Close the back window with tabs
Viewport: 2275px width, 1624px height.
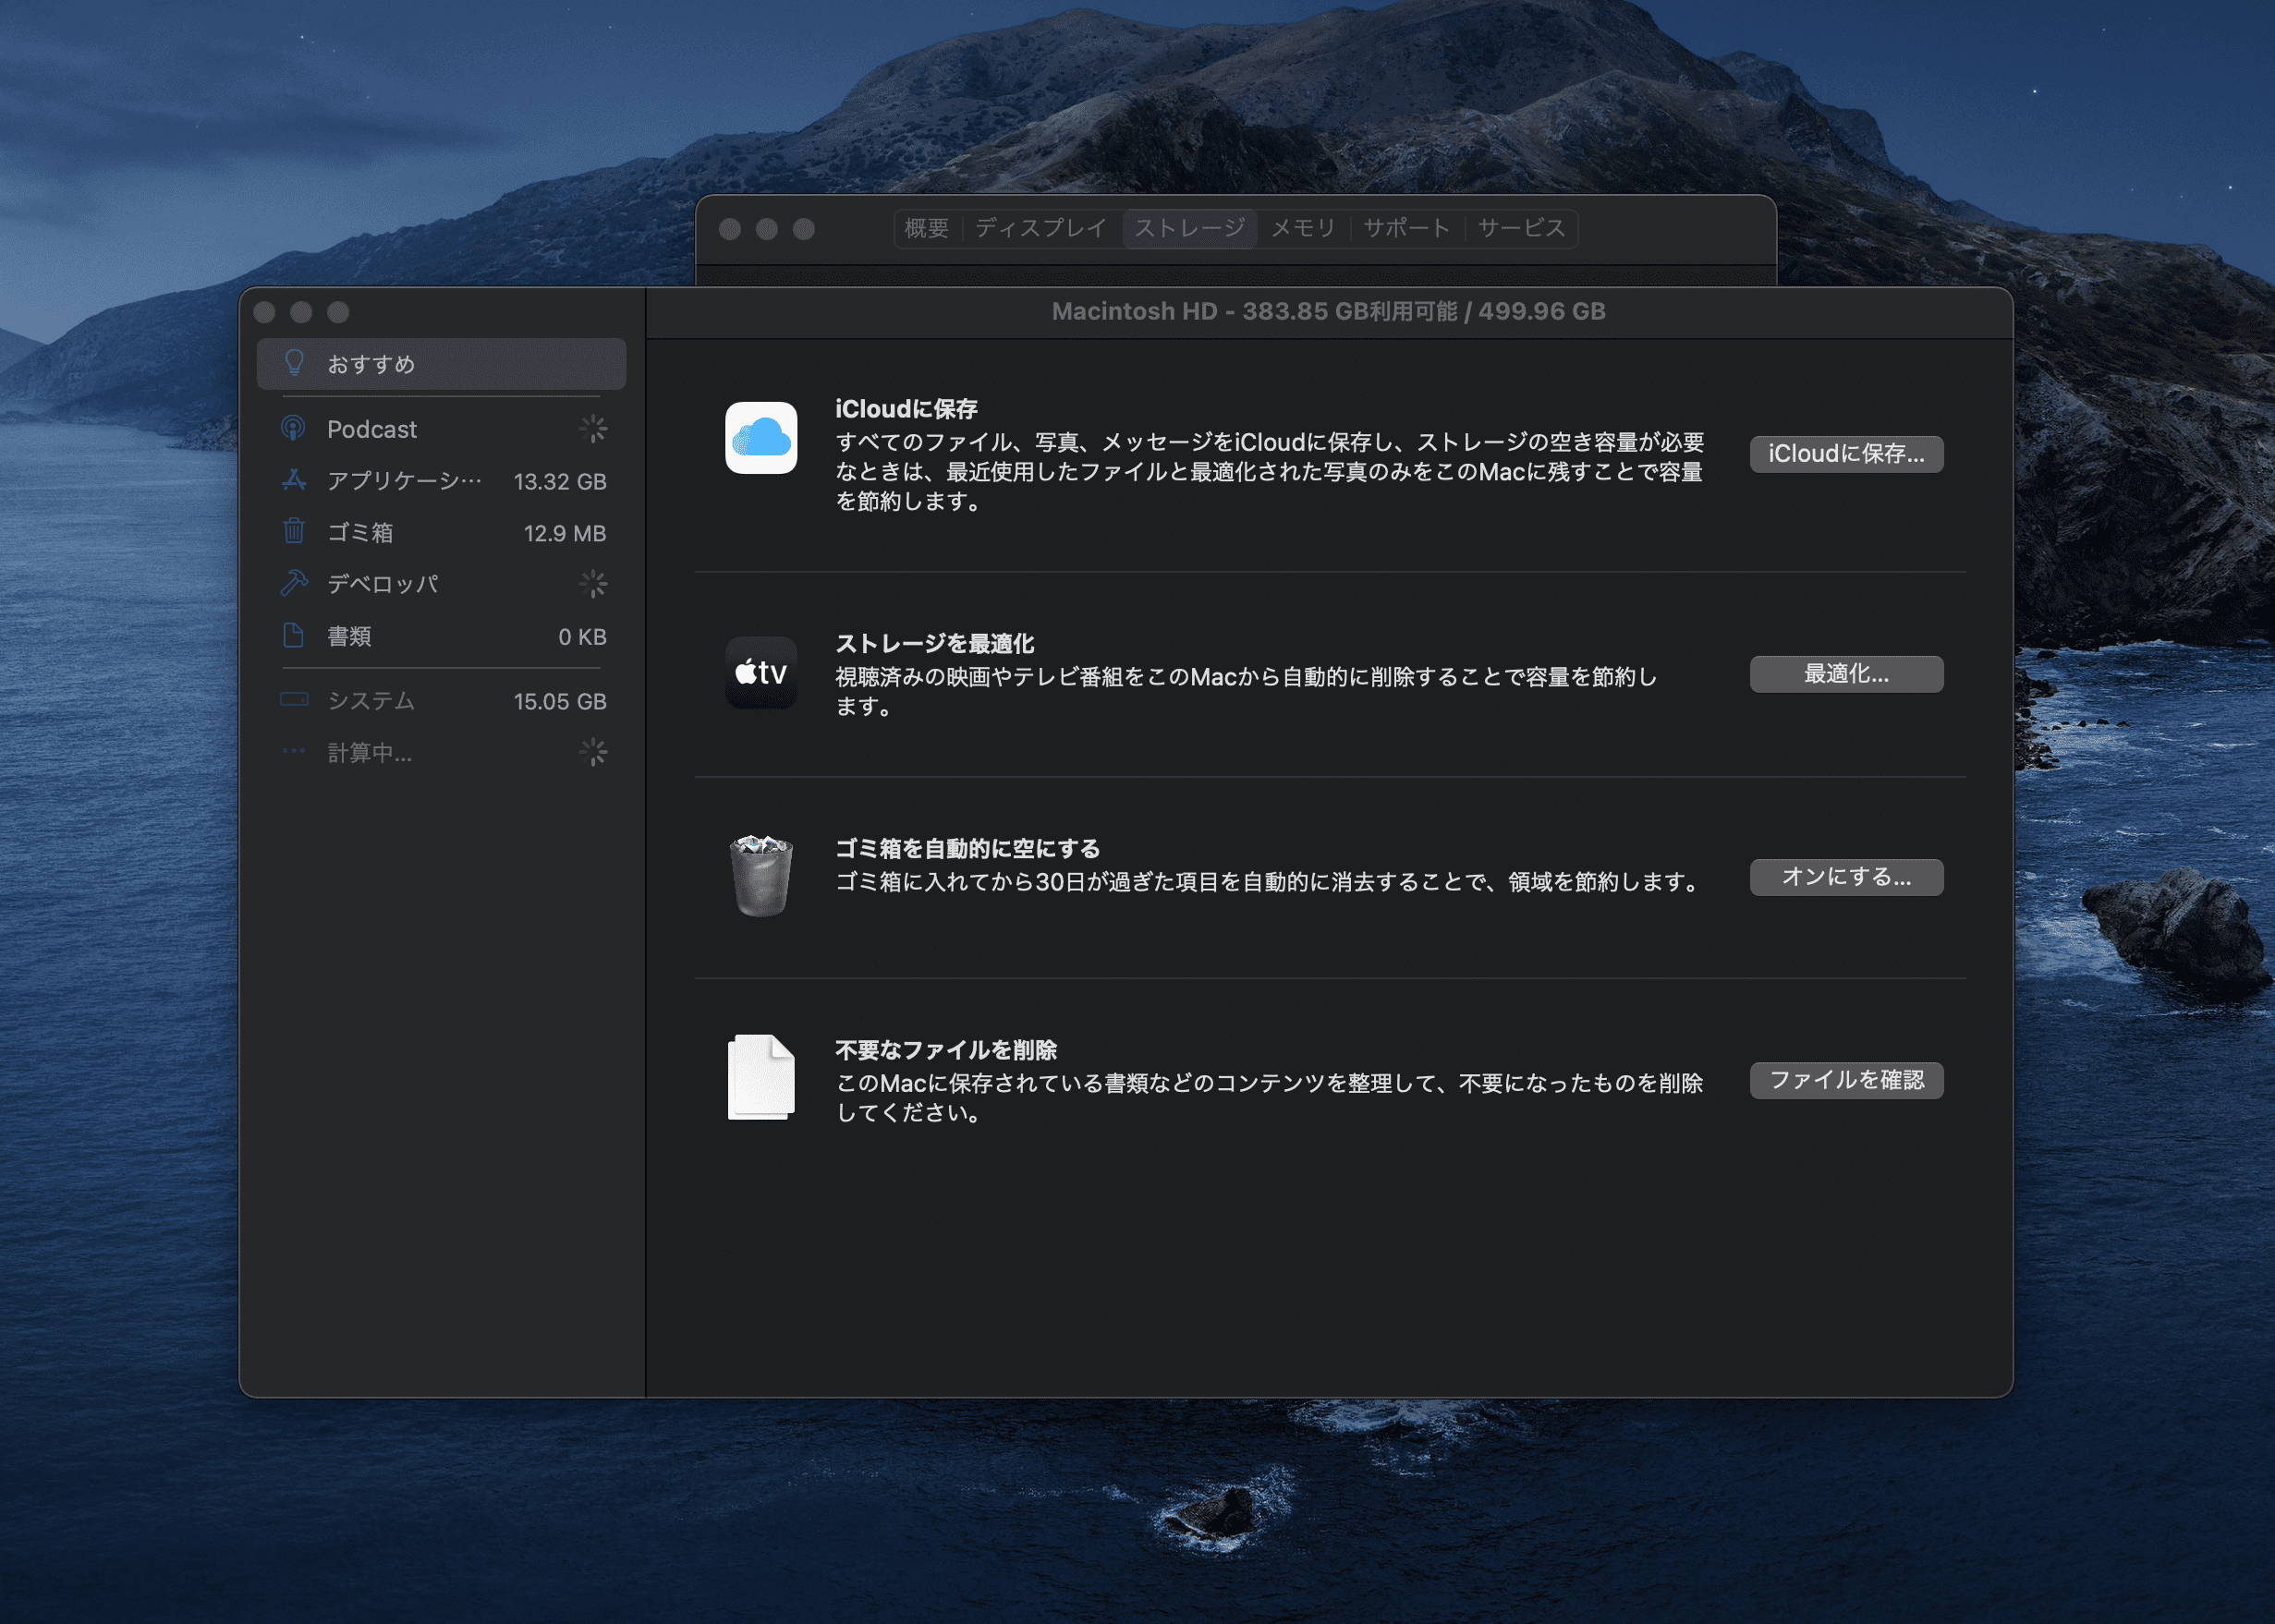click(x=730, y=229)
